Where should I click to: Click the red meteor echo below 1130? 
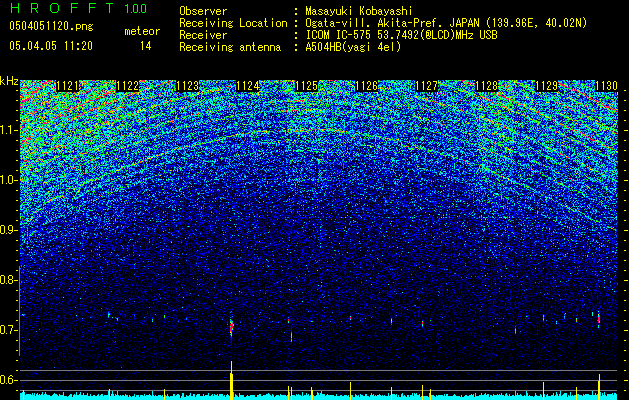(x=599, y=319)
